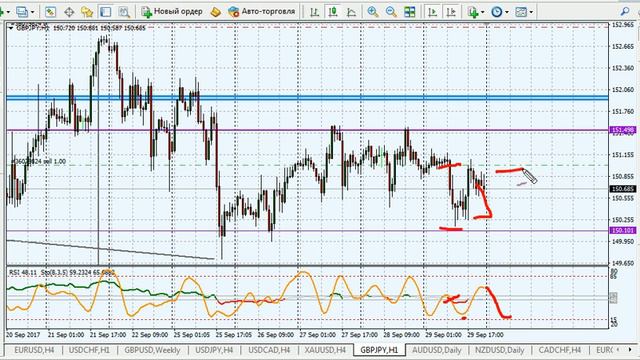The image size is (640, 360).
Task: Select the active GBPJPY,H1 tab
Action: [379, 350]
